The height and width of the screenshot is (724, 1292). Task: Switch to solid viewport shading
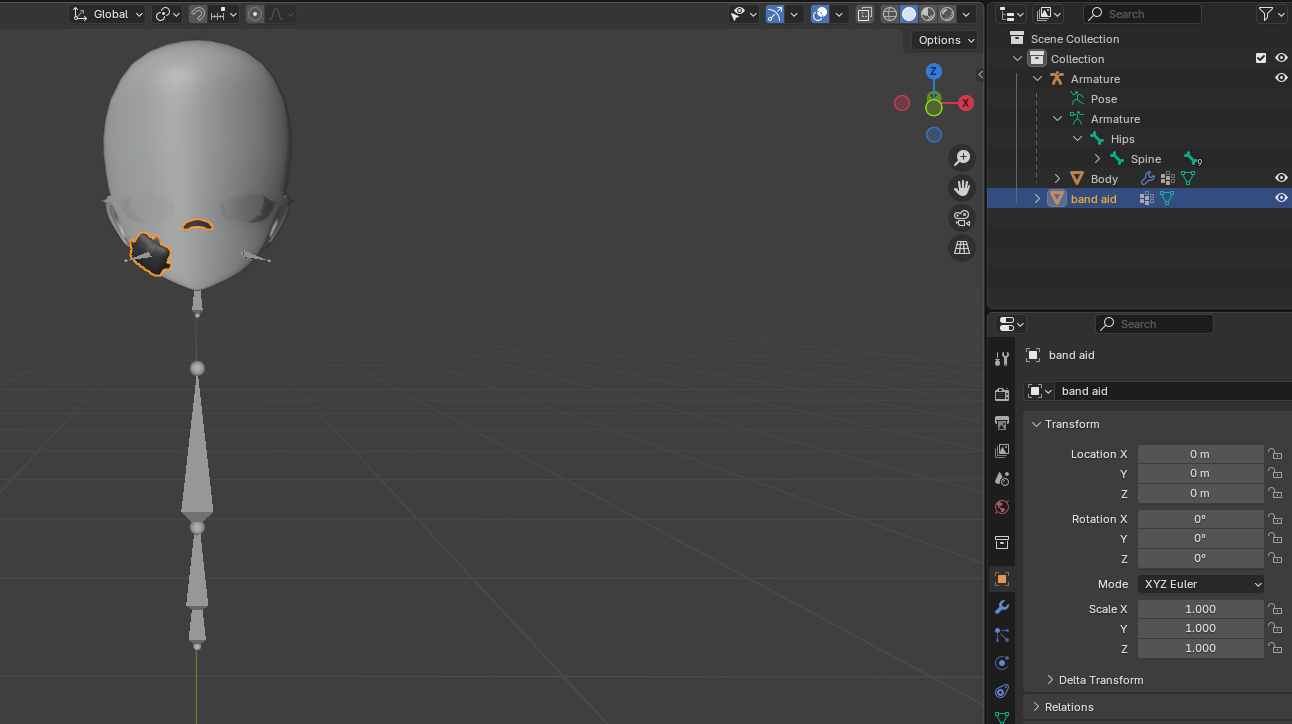pos(909,14)
